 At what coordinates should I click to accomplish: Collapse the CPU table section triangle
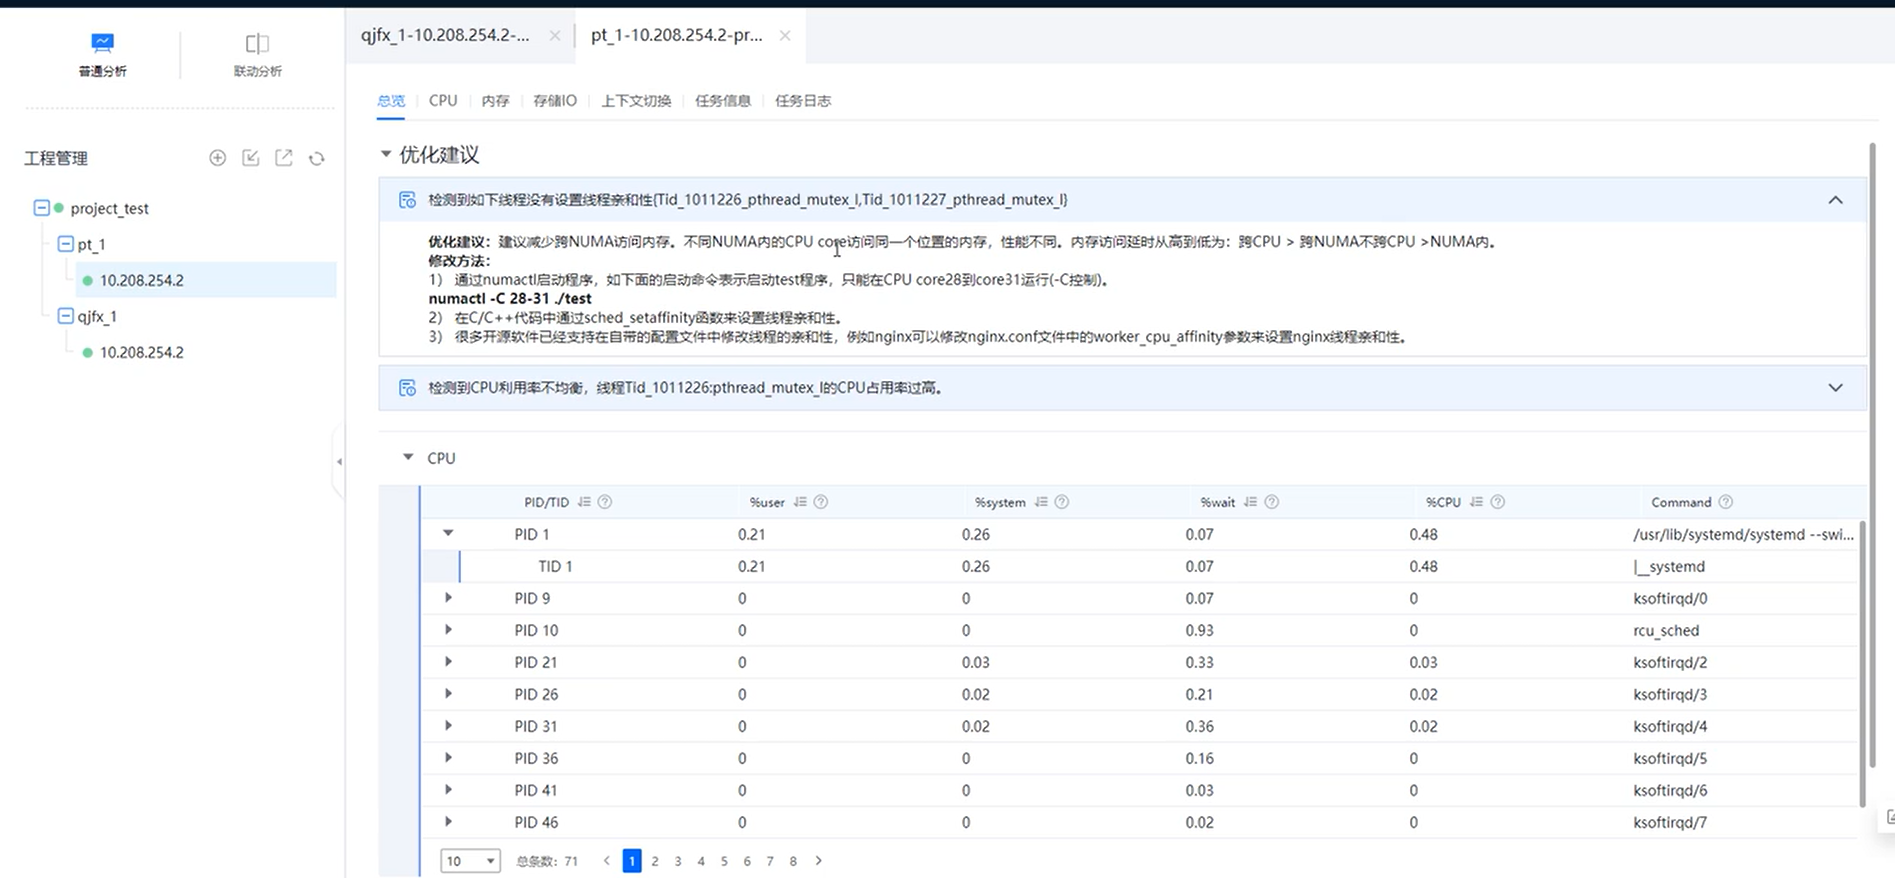(x=408, y=457)
